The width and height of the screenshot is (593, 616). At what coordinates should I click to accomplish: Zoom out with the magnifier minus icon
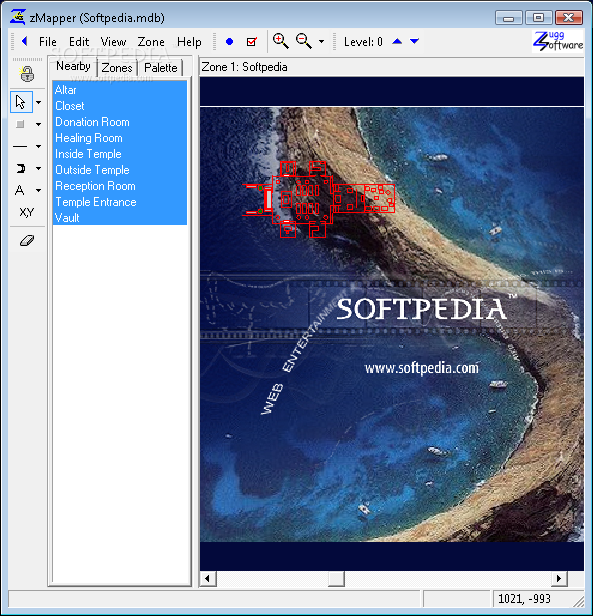304,41
